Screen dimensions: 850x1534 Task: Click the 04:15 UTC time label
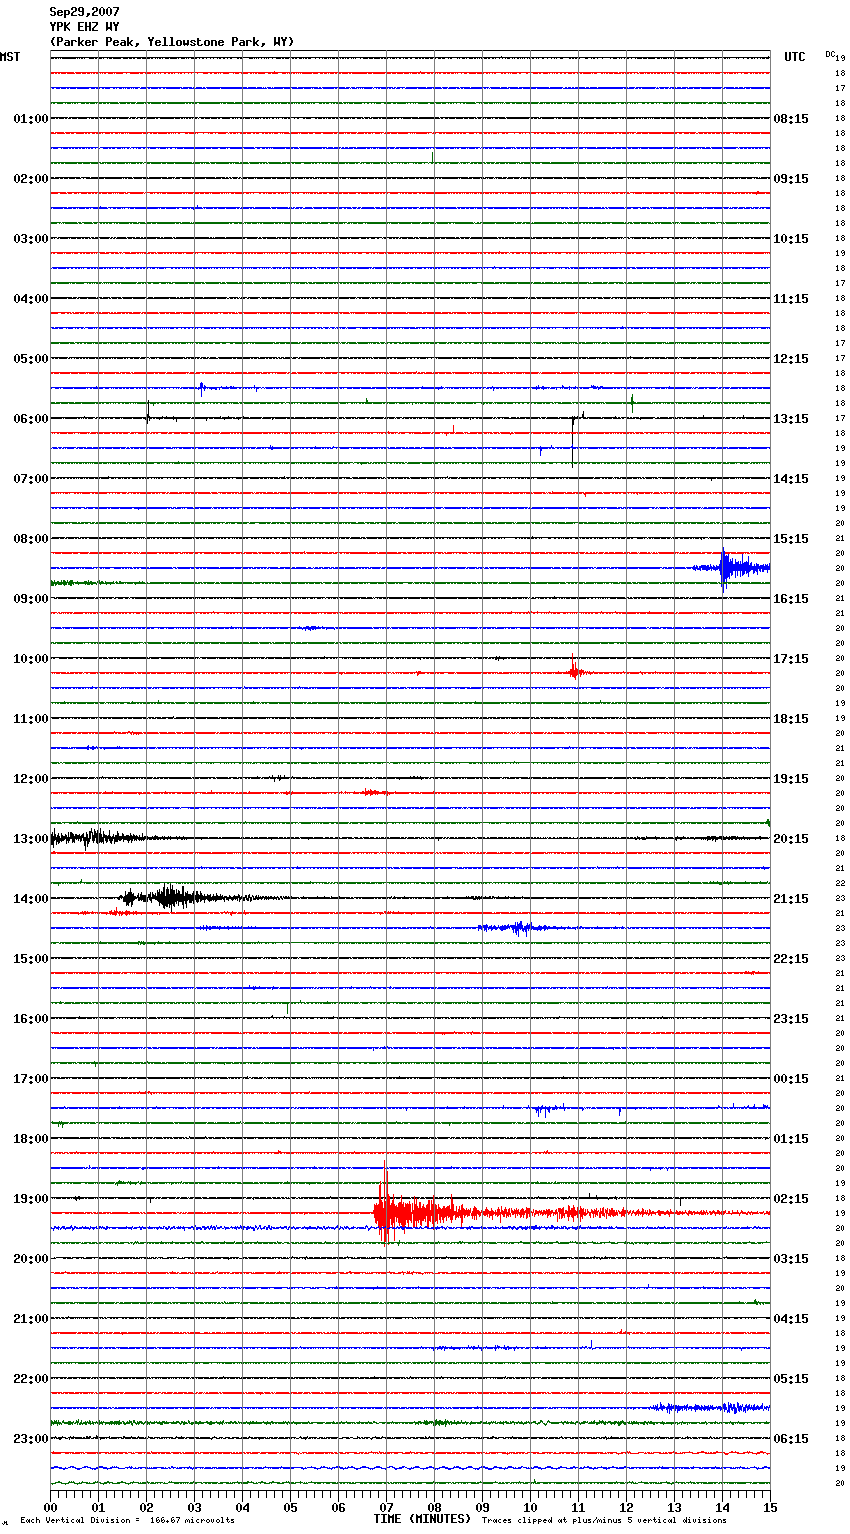[791, 1319]
